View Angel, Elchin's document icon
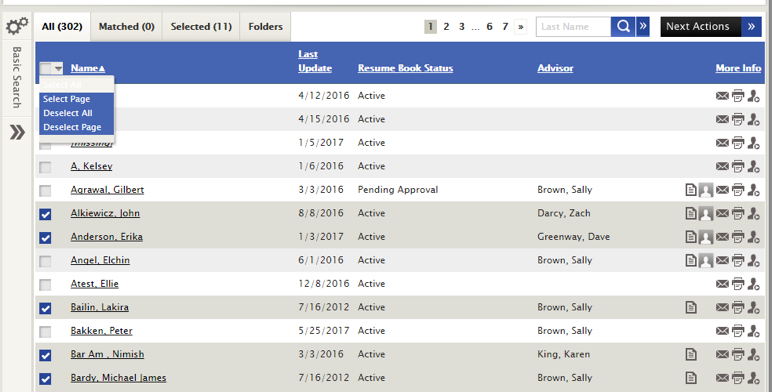This screenshot has height=392, width=772. pyautogui.click(x=691, y=260)
